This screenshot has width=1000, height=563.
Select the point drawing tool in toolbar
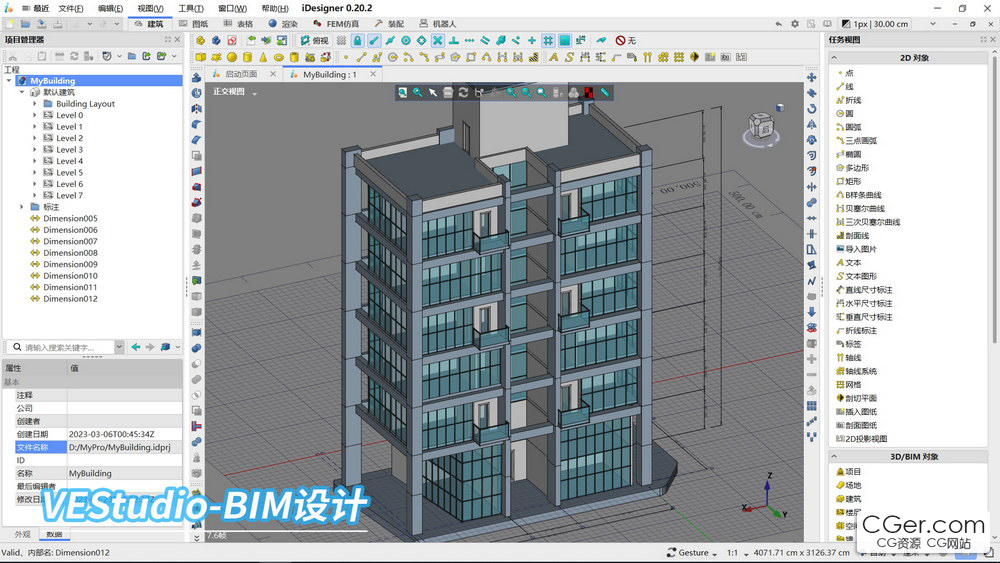pos(346,57)
